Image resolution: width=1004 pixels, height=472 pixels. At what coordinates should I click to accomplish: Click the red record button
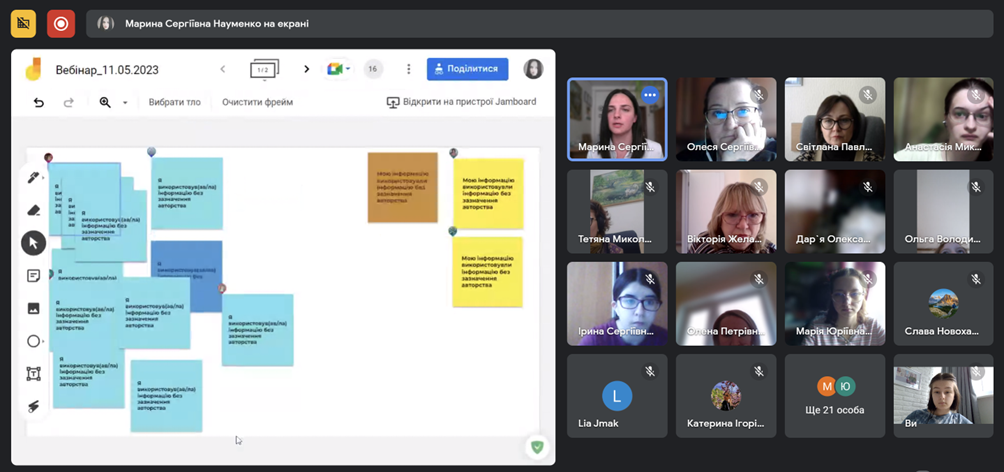click(62, 23)
